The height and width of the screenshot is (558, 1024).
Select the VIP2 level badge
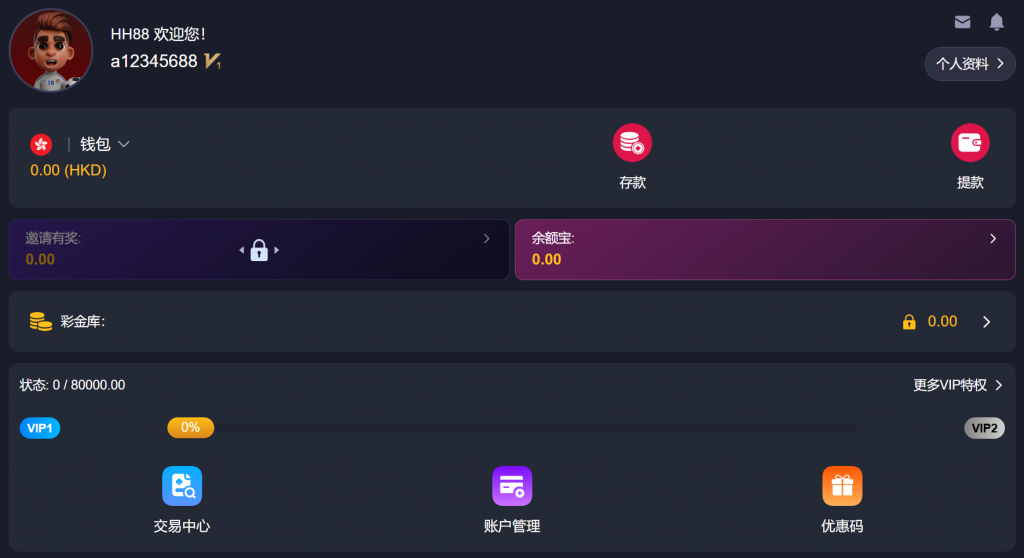pos(984,428)
